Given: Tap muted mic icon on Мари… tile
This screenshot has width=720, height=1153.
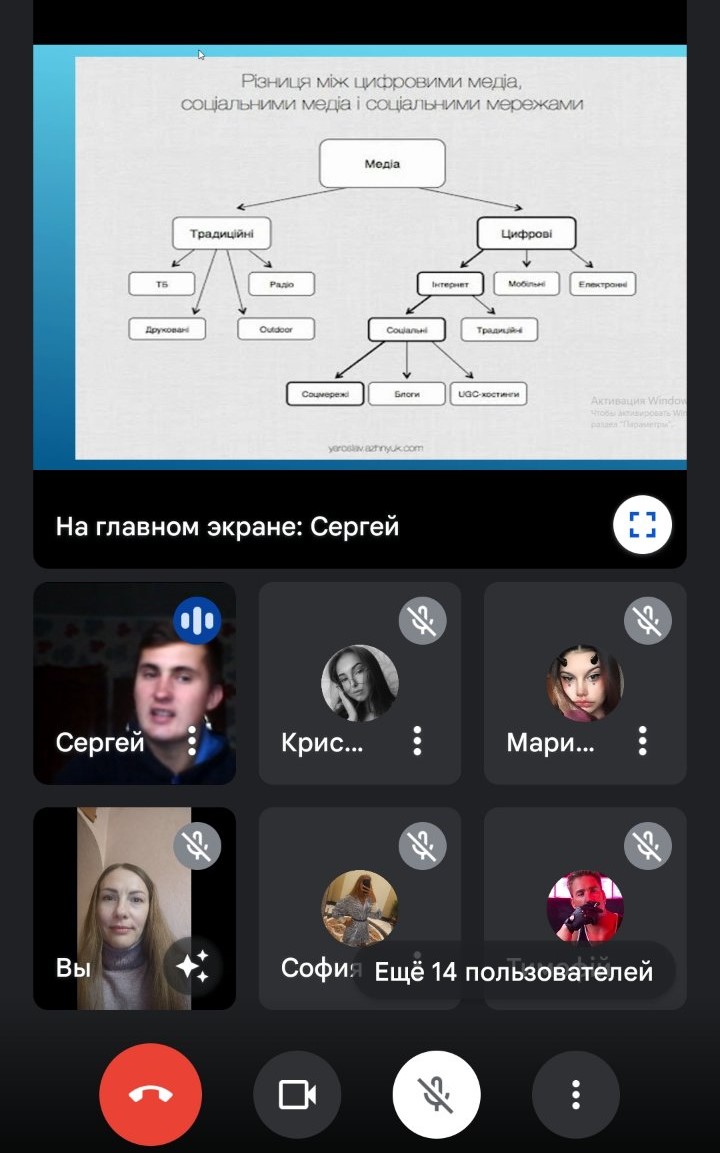Looking at the screenshot, I should (x=647, y=621).
